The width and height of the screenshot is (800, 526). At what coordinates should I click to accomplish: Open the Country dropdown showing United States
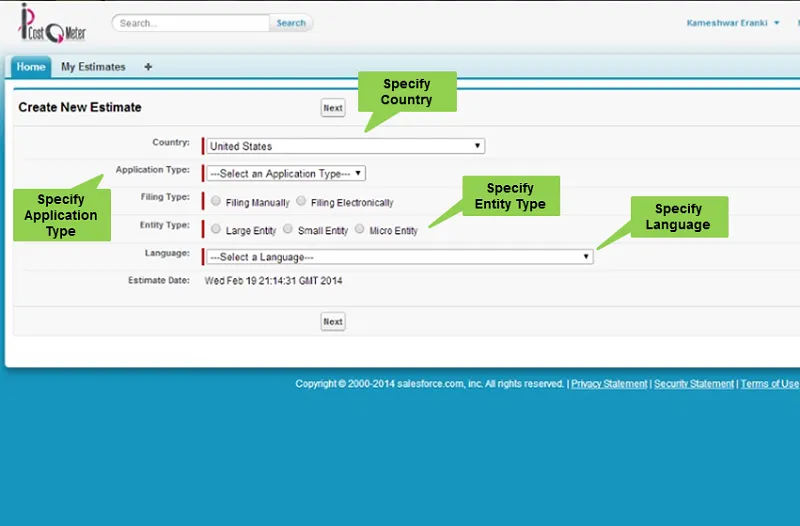pos(345,146)
